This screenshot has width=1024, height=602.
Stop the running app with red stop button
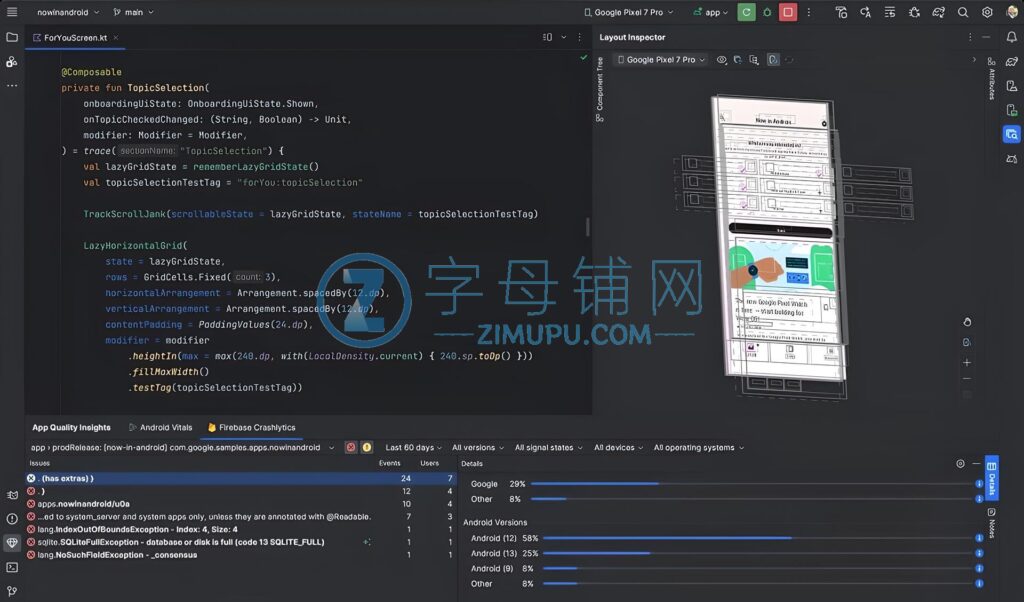(x=788, y=12)
